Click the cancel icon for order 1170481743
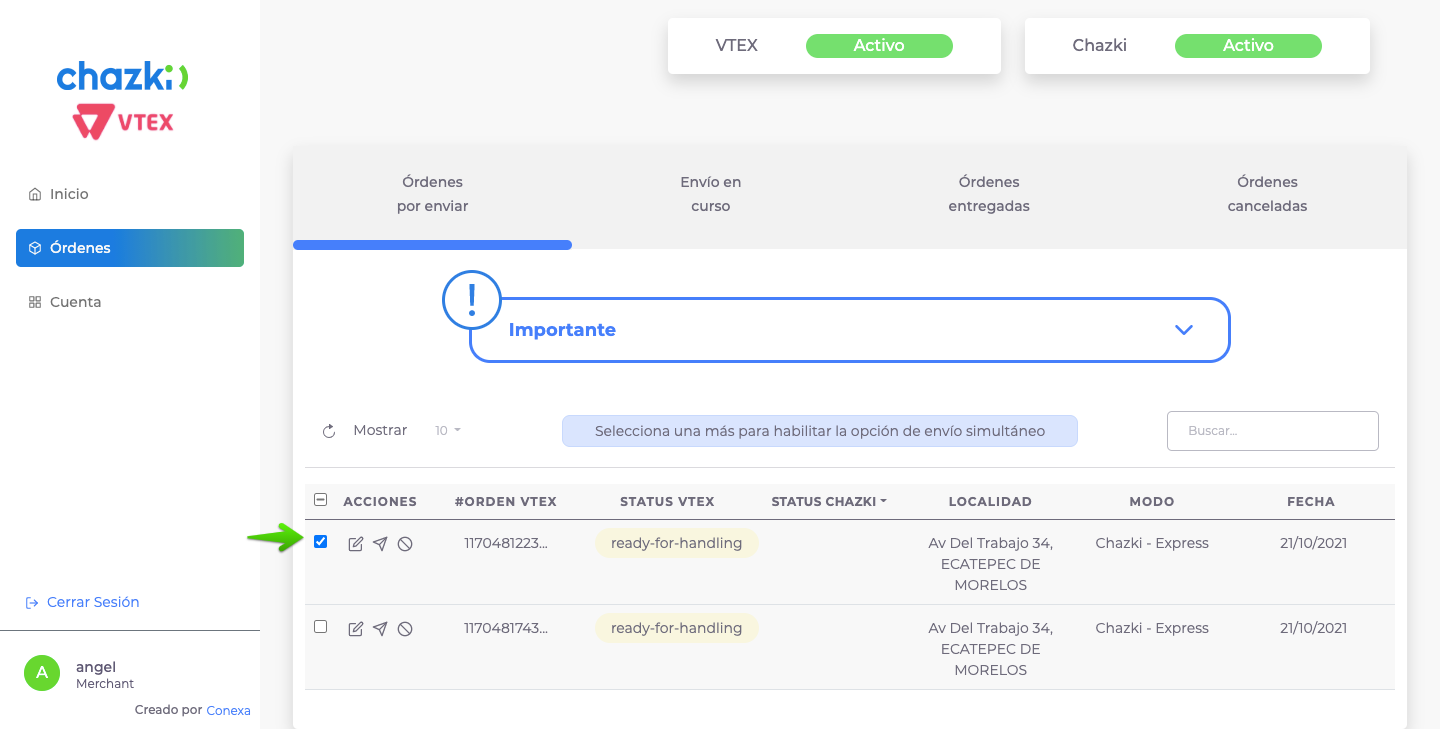This screenshot has height=729, width=1440. (x=405, y=629)
